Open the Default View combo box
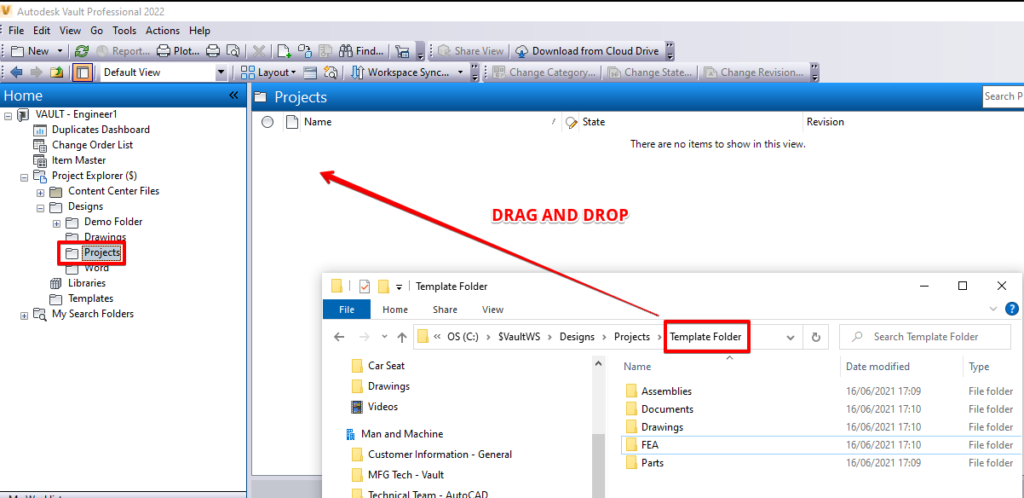1024x498 pixels. click(x=163, y=72)
